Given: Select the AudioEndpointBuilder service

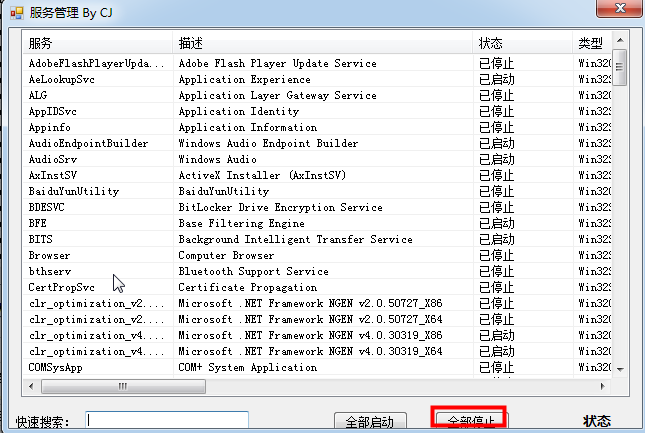Looking at the screenshot, I should point(88,144).
